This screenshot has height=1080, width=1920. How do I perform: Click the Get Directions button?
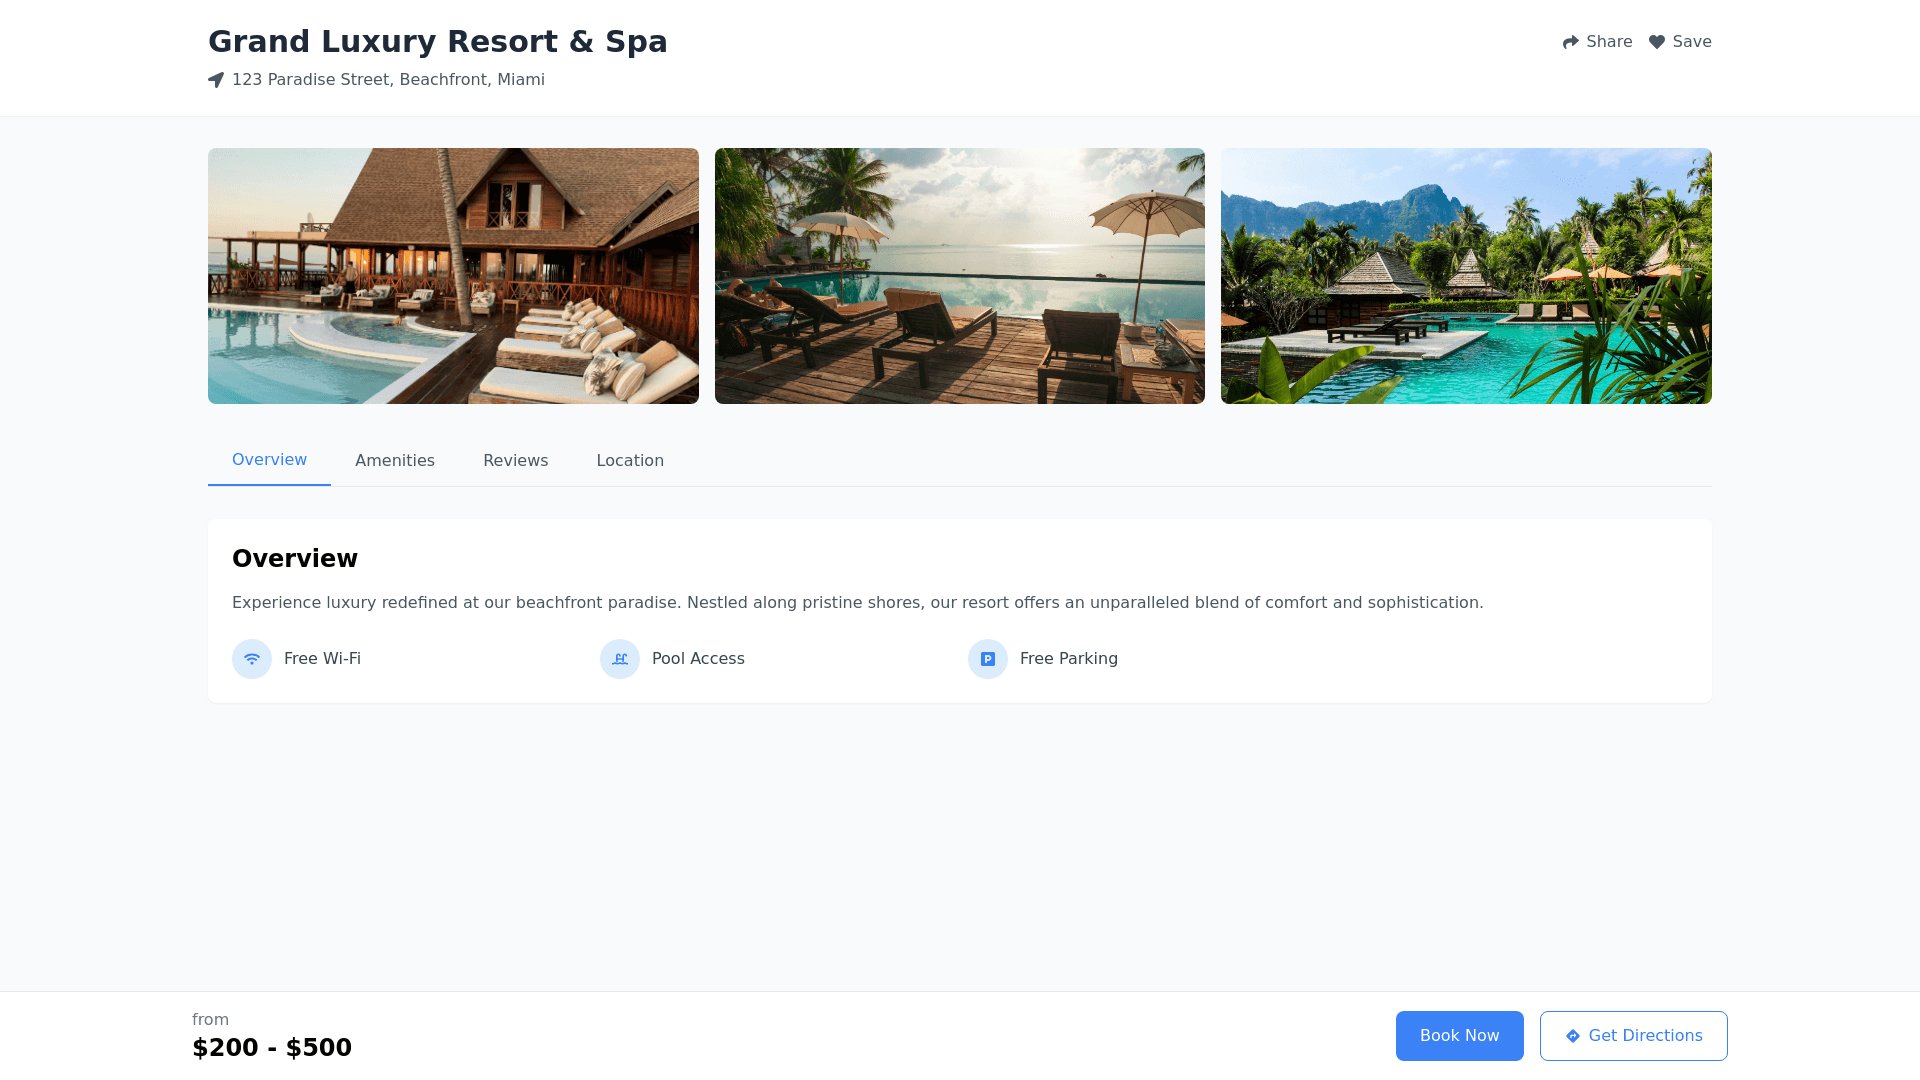1634,1036
